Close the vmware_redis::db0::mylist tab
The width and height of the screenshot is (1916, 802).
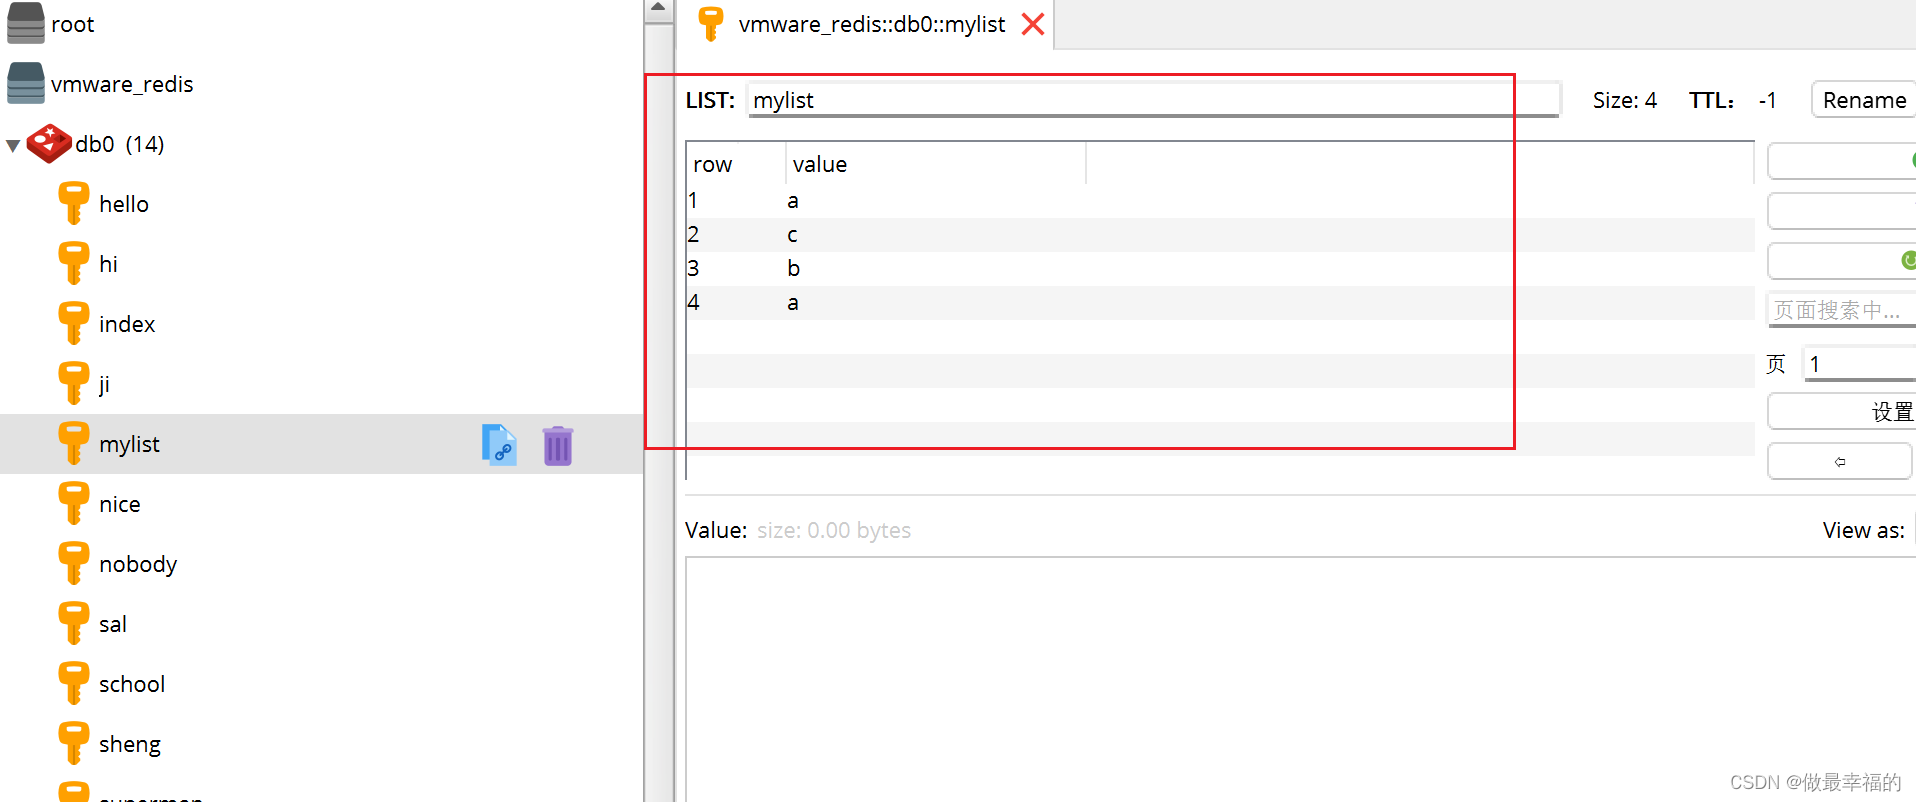1033,24
